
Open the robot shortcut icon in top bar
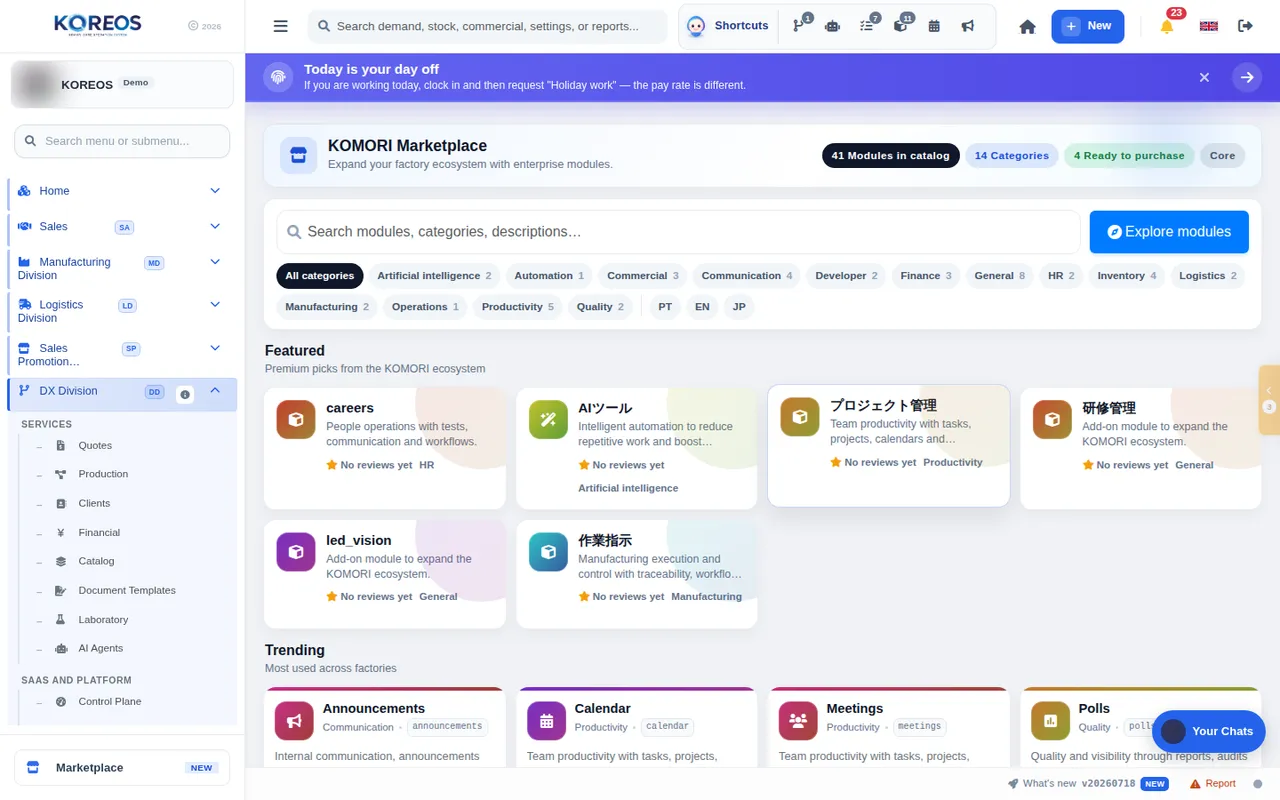(832, 26)
